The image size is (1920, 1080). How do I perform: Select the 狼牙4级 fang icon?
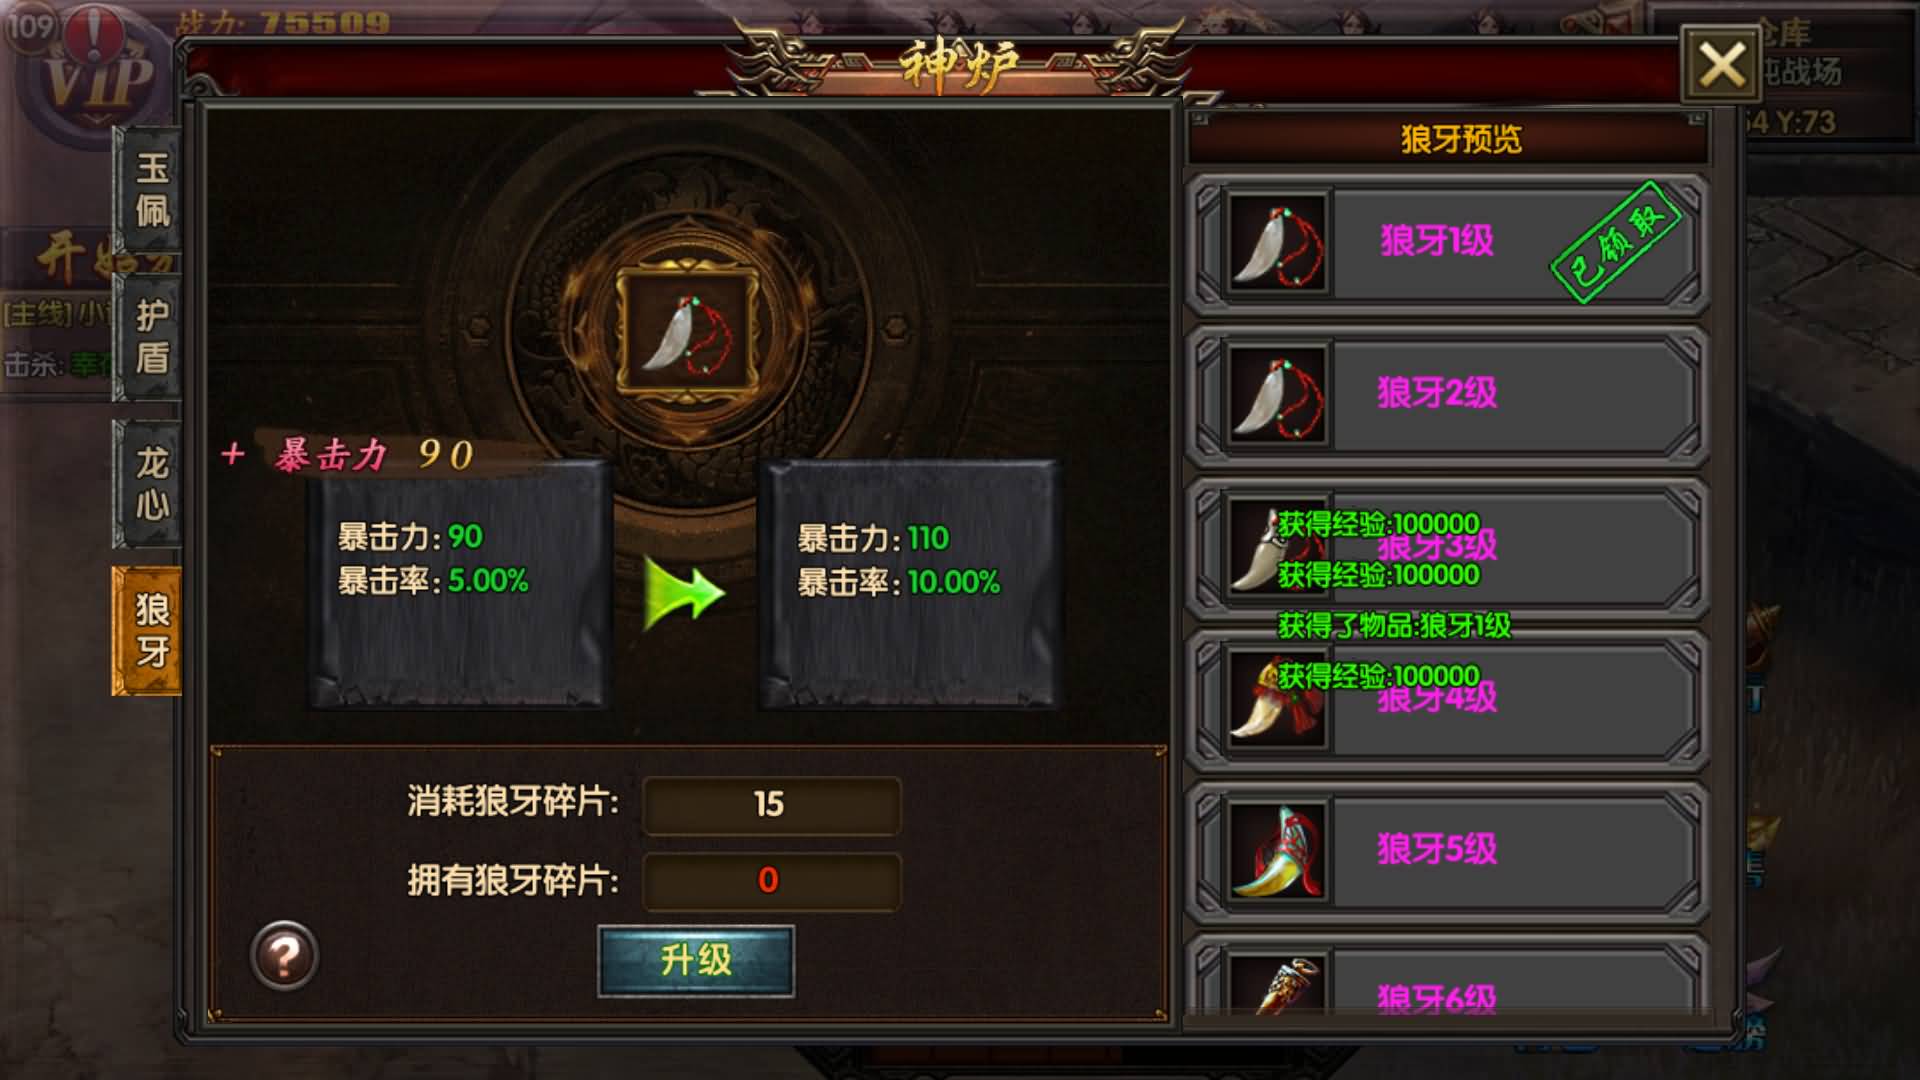coord(1277,699)
